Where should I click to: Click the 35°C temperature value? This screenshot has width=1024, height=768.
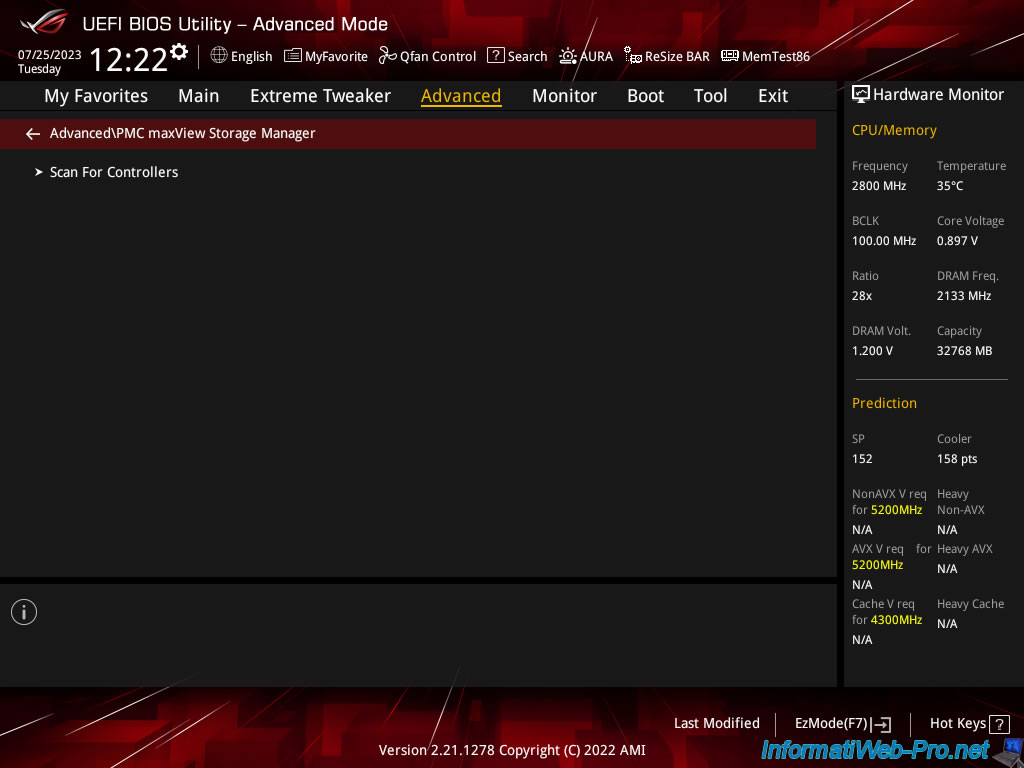(950, 186)
